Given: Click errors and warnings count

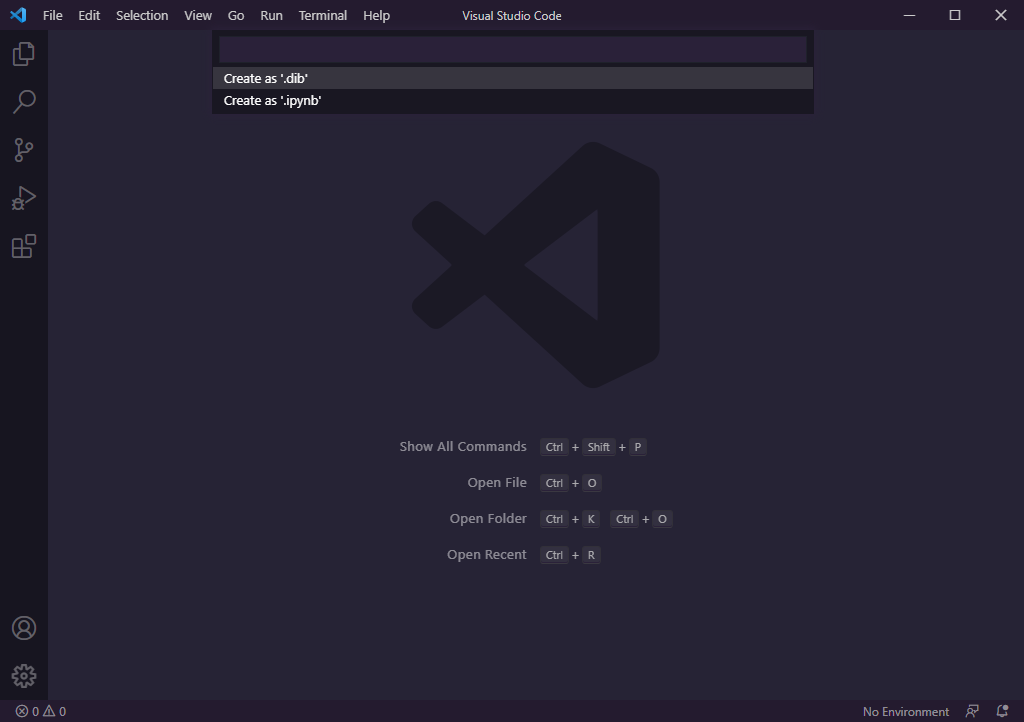Looking at the screenshot, I should coord(41,711).
